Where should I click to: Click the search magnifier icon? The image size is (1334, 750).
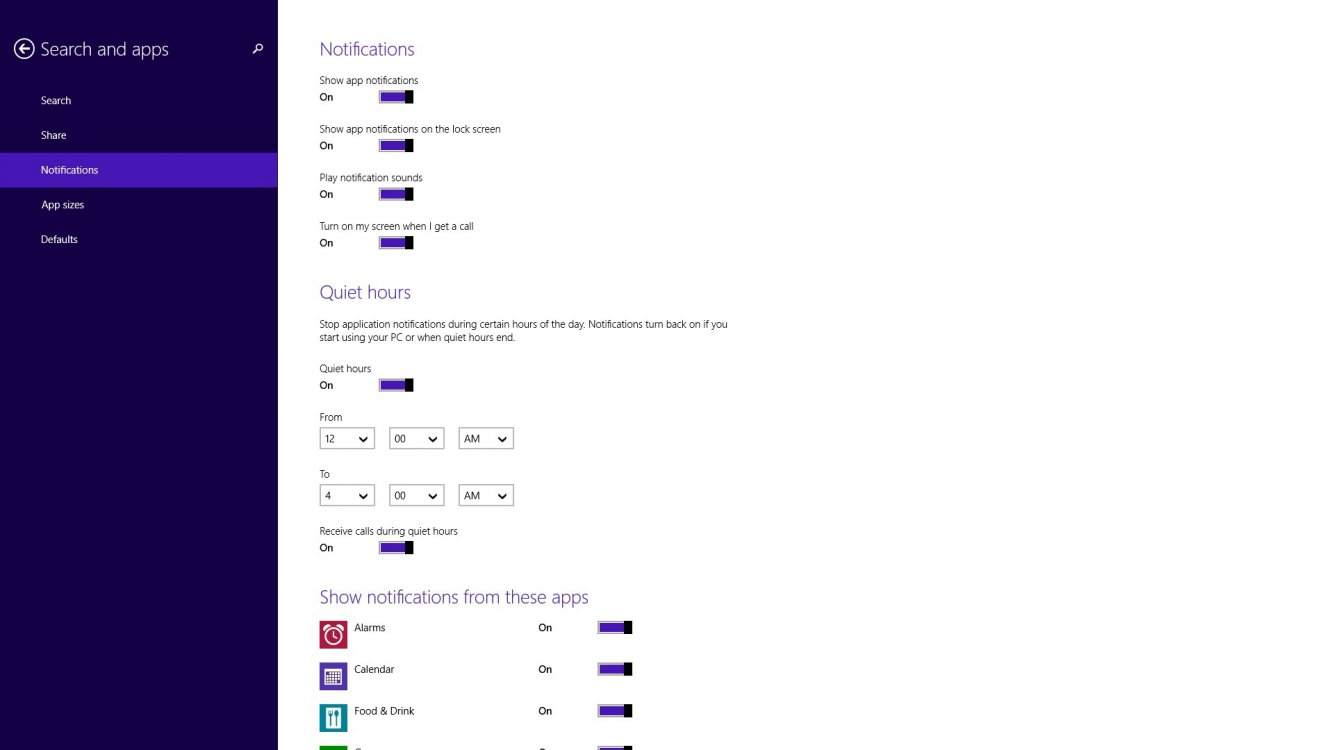(258, 48)
